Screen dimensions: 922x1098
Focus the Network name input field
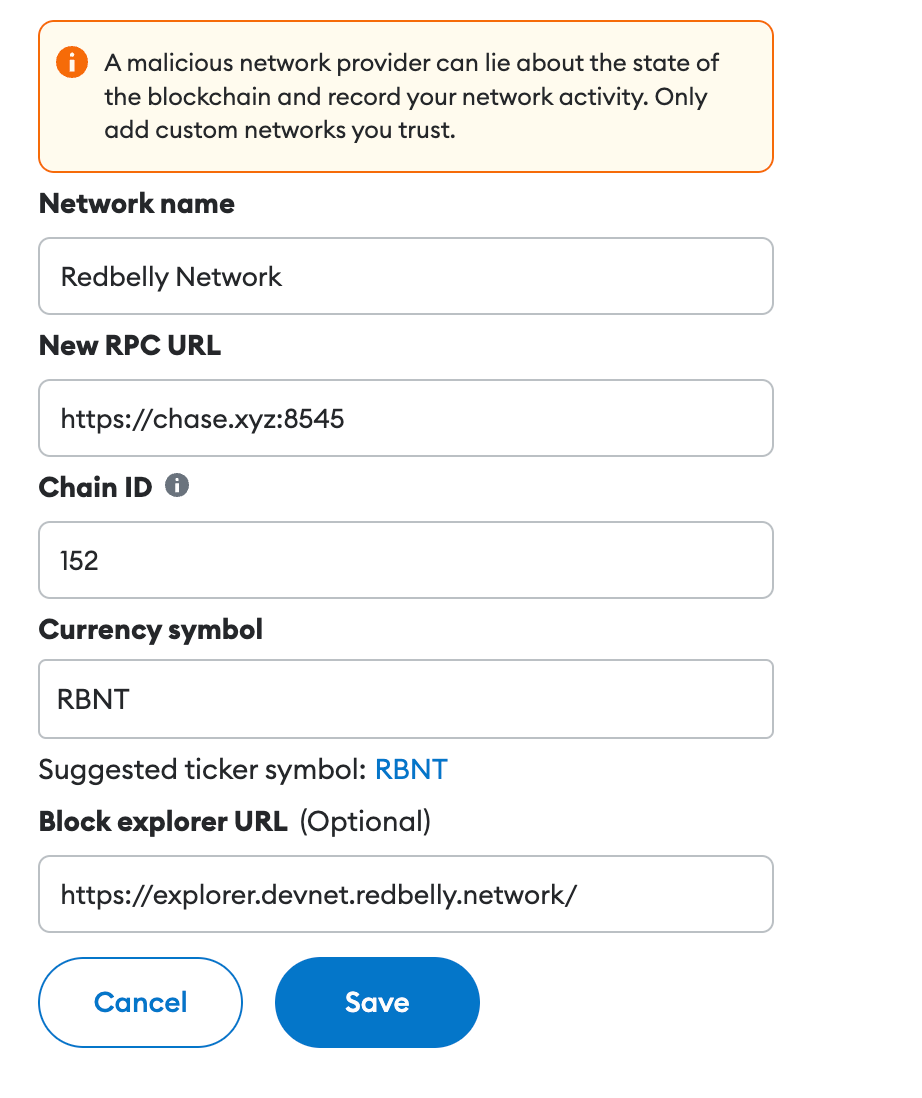pyautogui.click(x=406, y=276)
